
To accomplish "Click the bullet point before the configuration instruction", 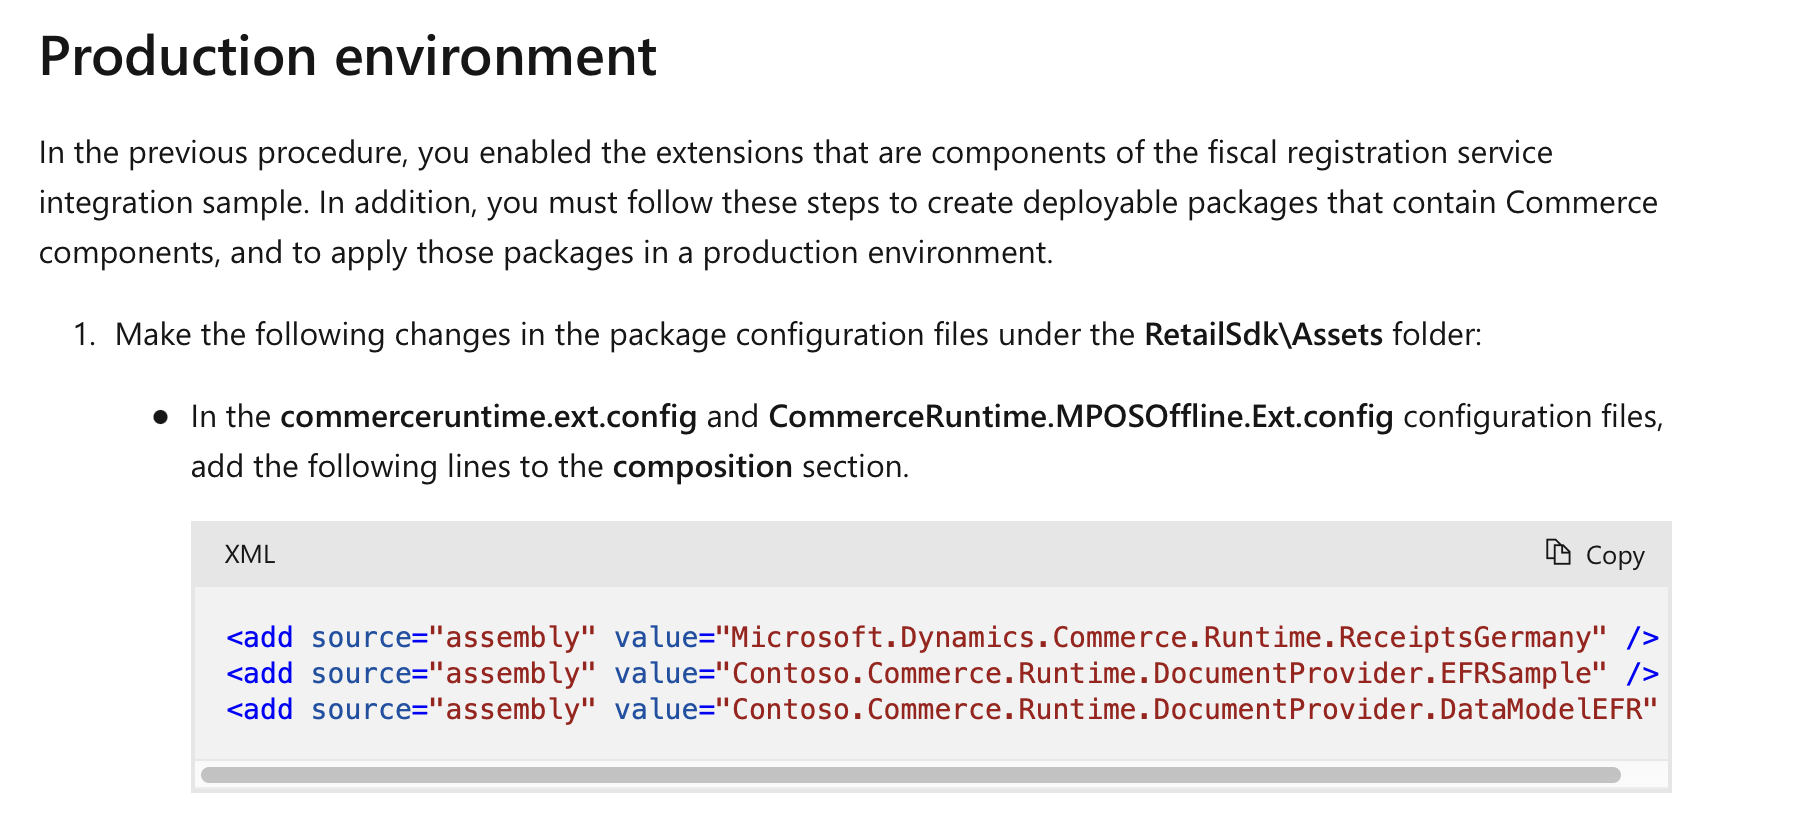I will (161, 416).
